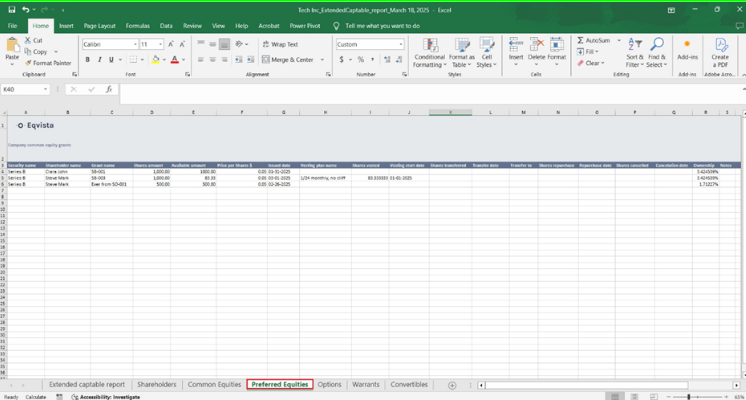Click the Cut scissors icon
The image size is (746, 400).
28,40
